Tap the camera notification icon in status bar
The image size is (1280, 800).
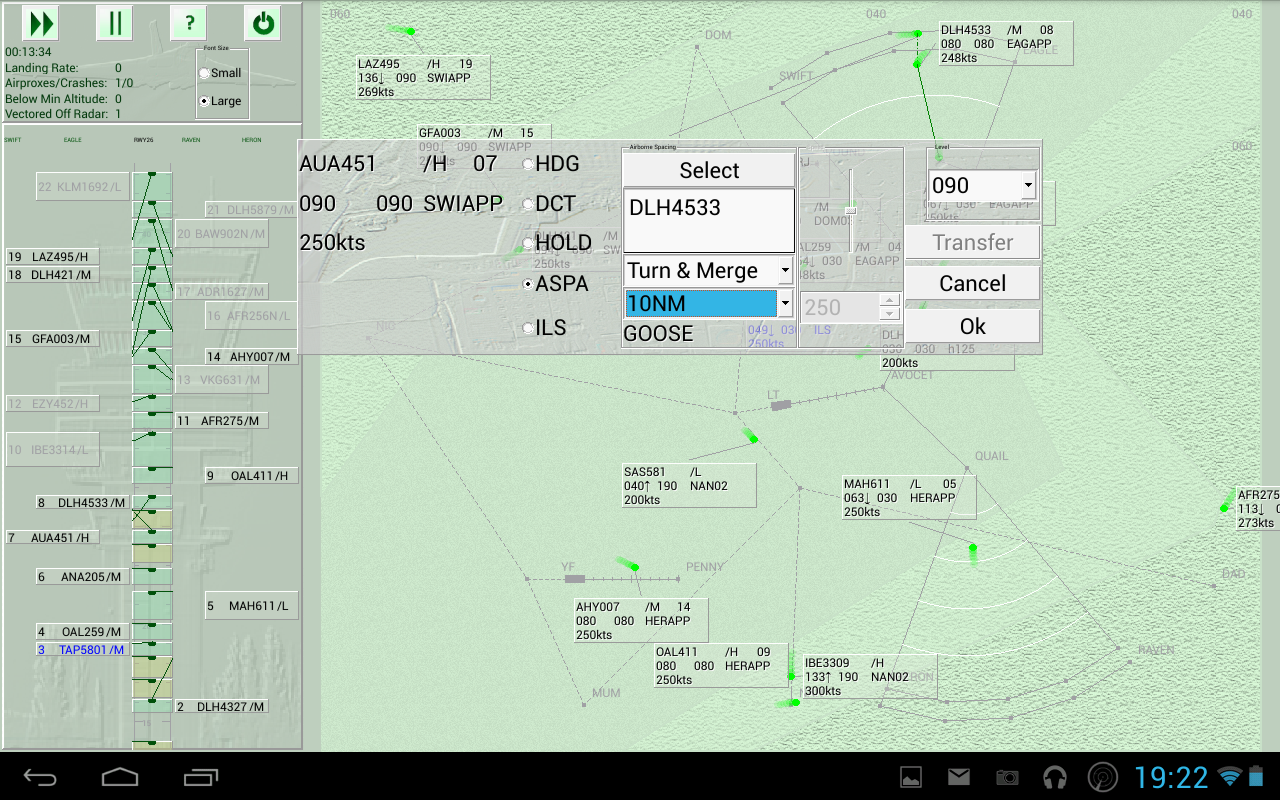1007,777
